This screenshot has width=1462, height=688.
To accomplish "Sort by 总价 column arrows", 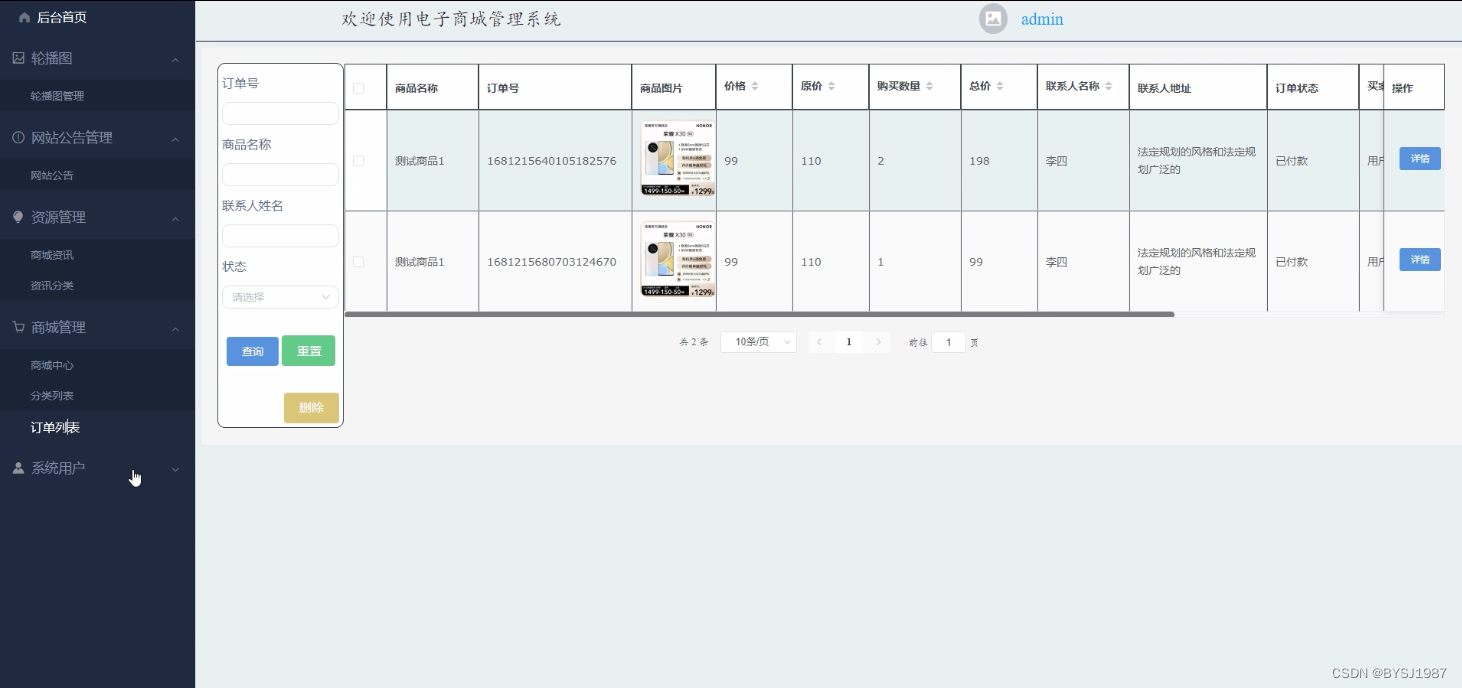I will tap(1000, 87).
